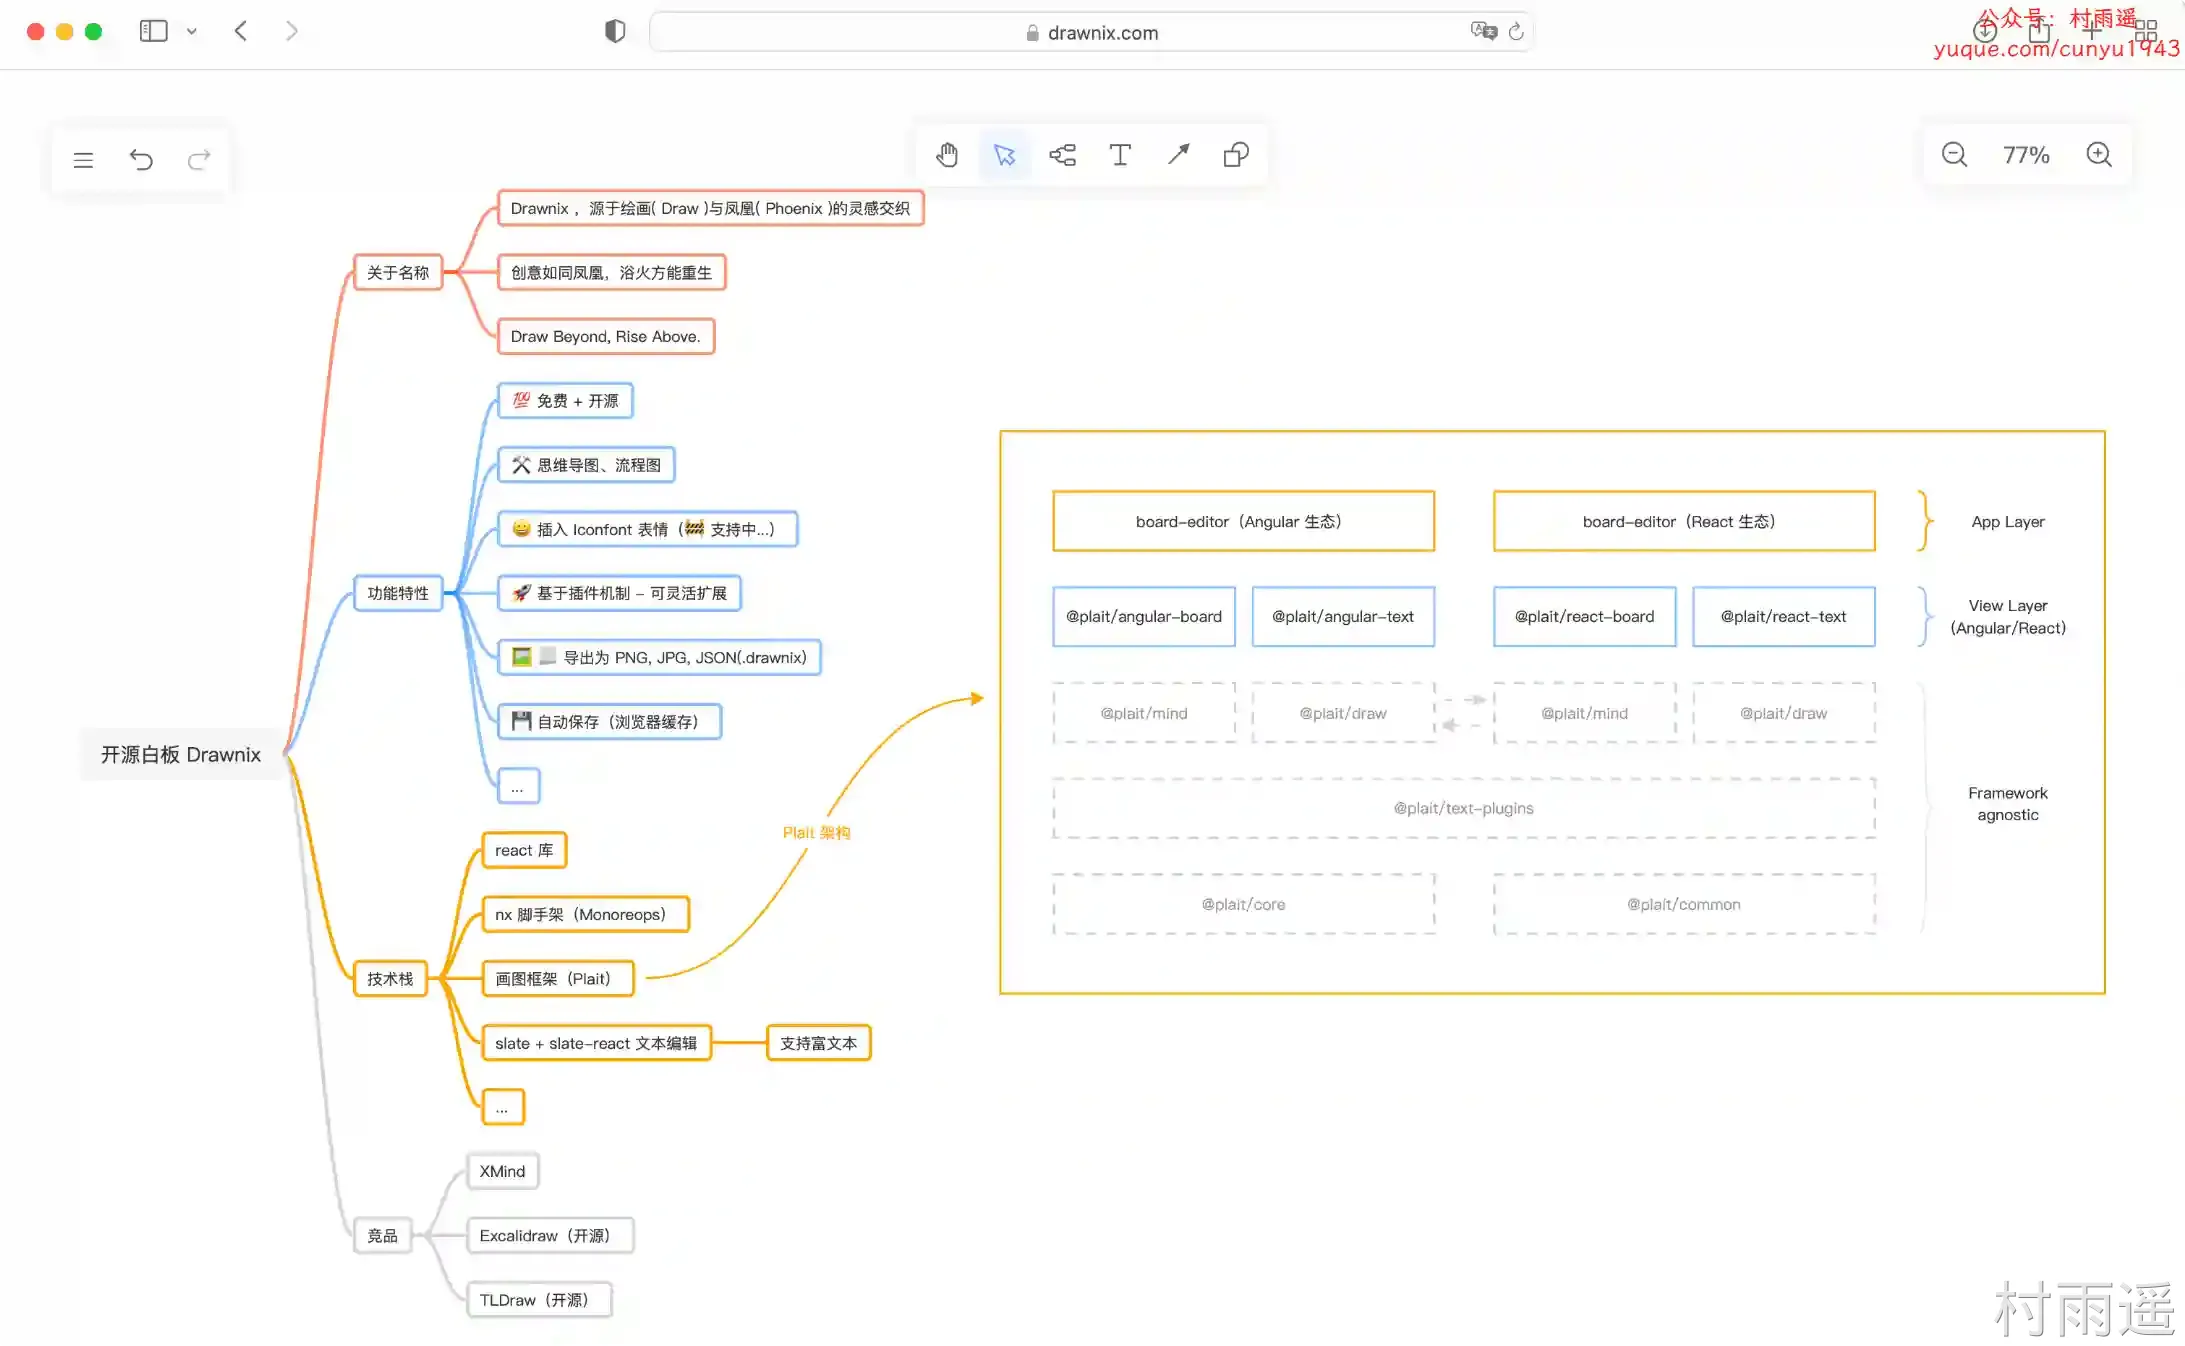
Task: Select the 基于插件机制 node
Action: [x=620, y=593]
